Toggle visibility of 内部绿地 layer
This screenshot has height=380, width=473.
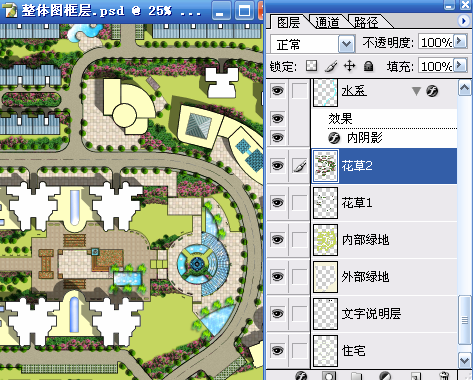click(277, 239)
